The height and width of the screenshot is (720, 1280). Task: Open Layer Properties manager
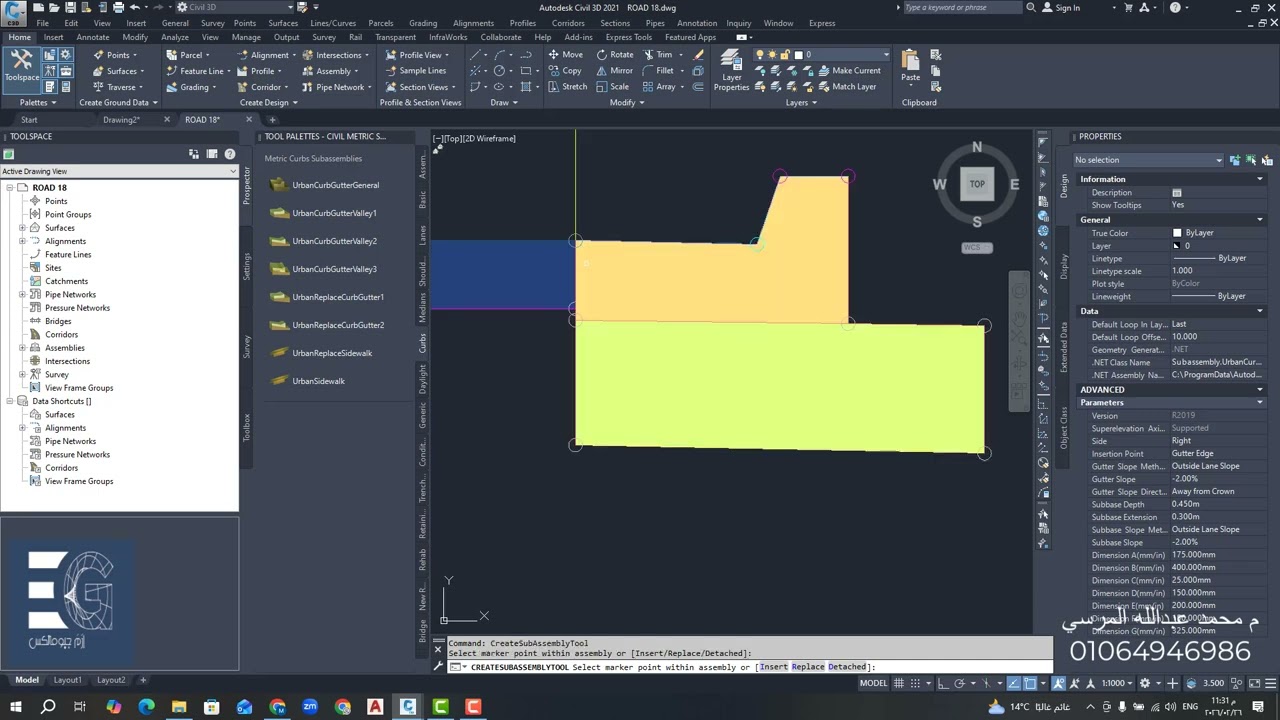click(x=731, y=70)
